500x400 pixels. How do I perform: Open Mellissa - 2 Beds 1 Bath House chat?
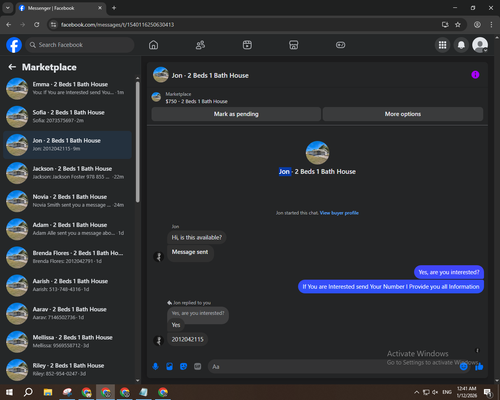click(x=67, y=342)
